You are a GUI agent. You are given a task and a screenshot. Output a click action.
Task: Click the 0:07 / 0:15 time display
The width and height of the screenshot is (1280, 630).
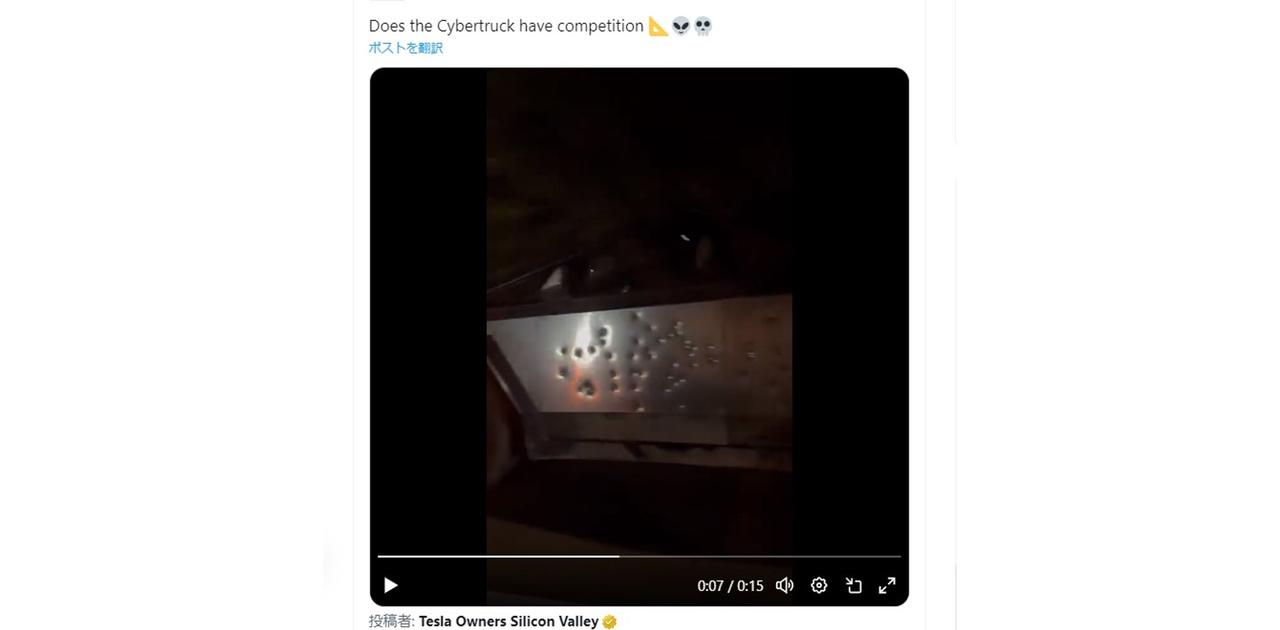(730, 586)
